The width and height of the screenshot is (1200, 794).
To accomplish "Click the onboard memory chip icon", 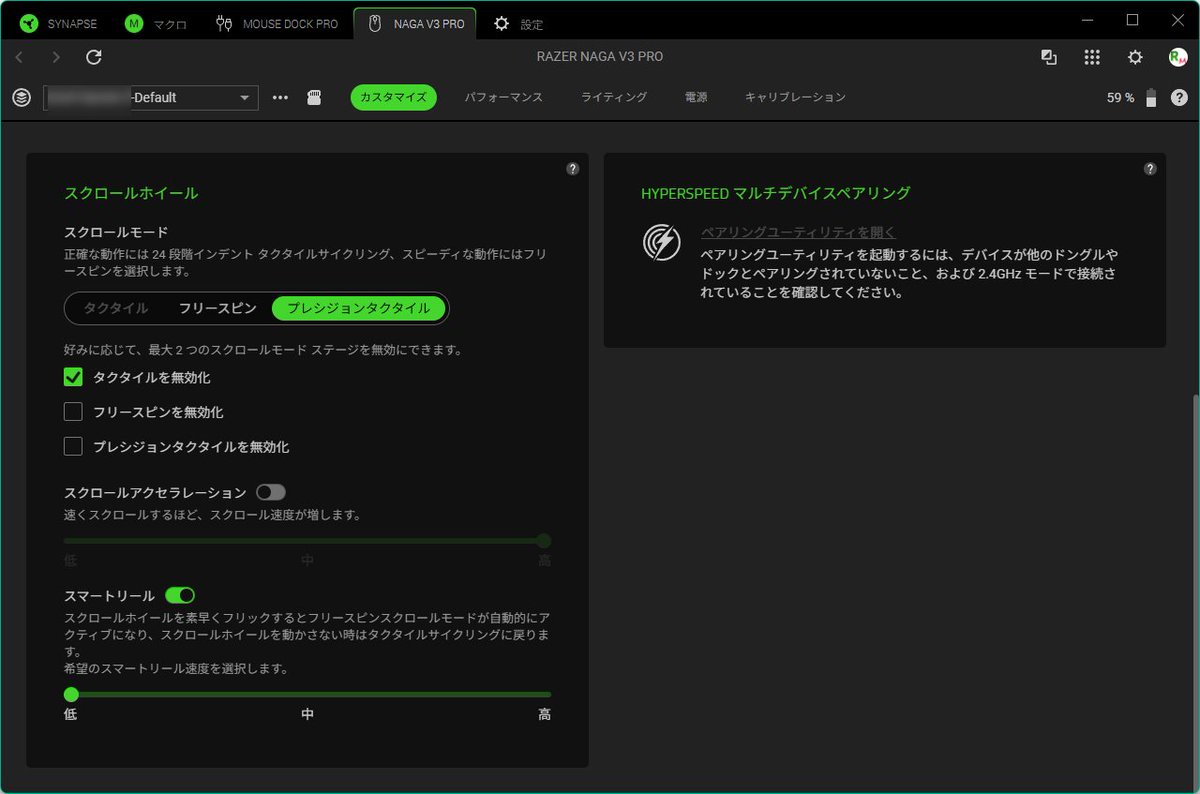I will 313,98.
